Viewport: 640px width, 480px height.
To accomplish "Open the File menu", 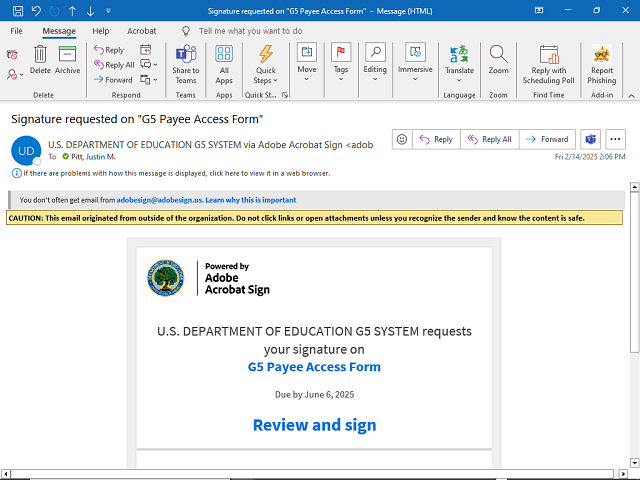I will [16, 31].
